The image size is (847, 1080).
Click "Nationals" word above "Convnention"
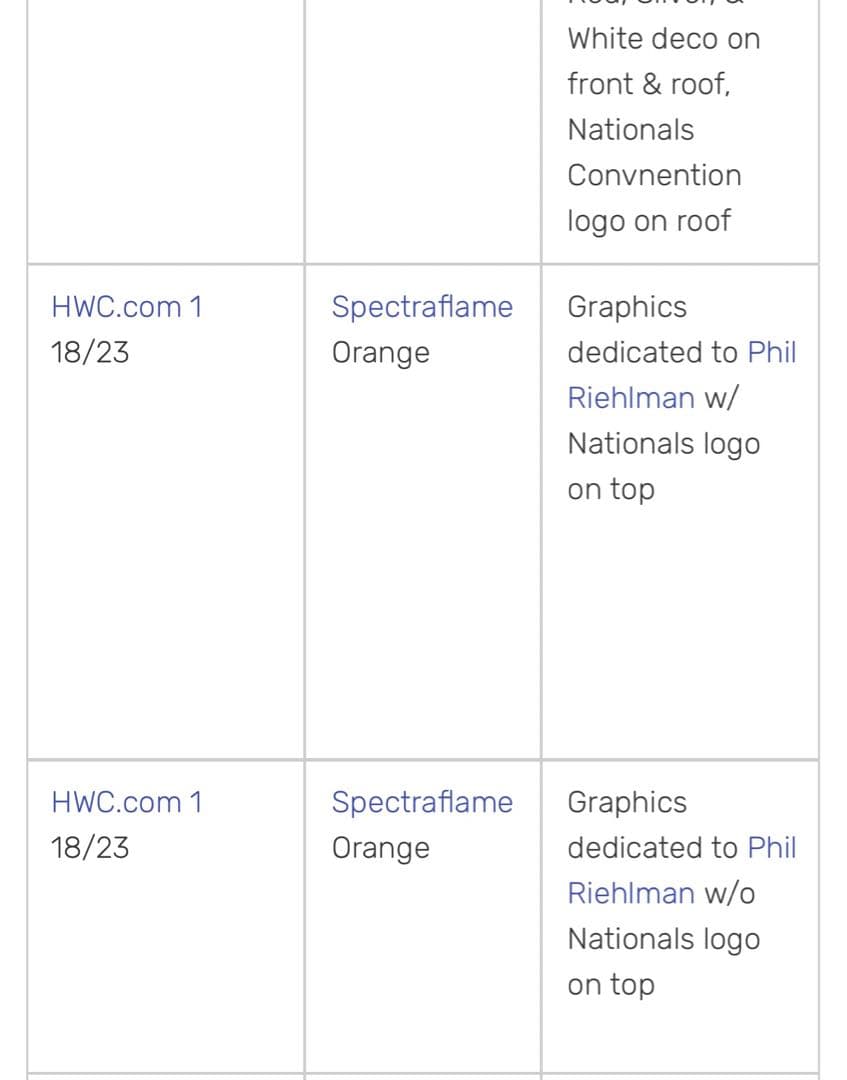[x=631, y=130]
